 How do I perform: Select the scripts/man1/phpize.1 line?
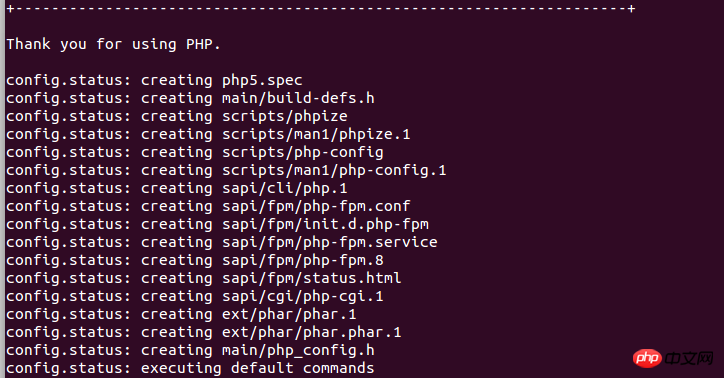tap(208, 134)
